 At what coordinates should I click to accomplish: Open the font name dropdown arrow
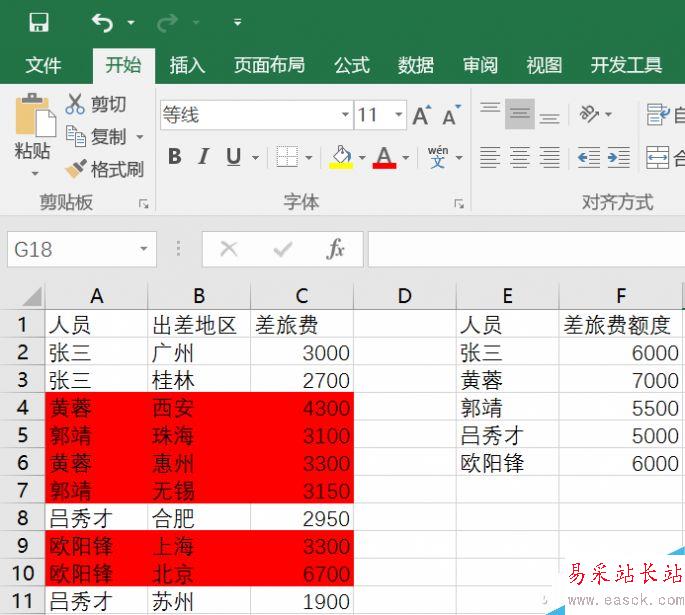coord(345,115)
